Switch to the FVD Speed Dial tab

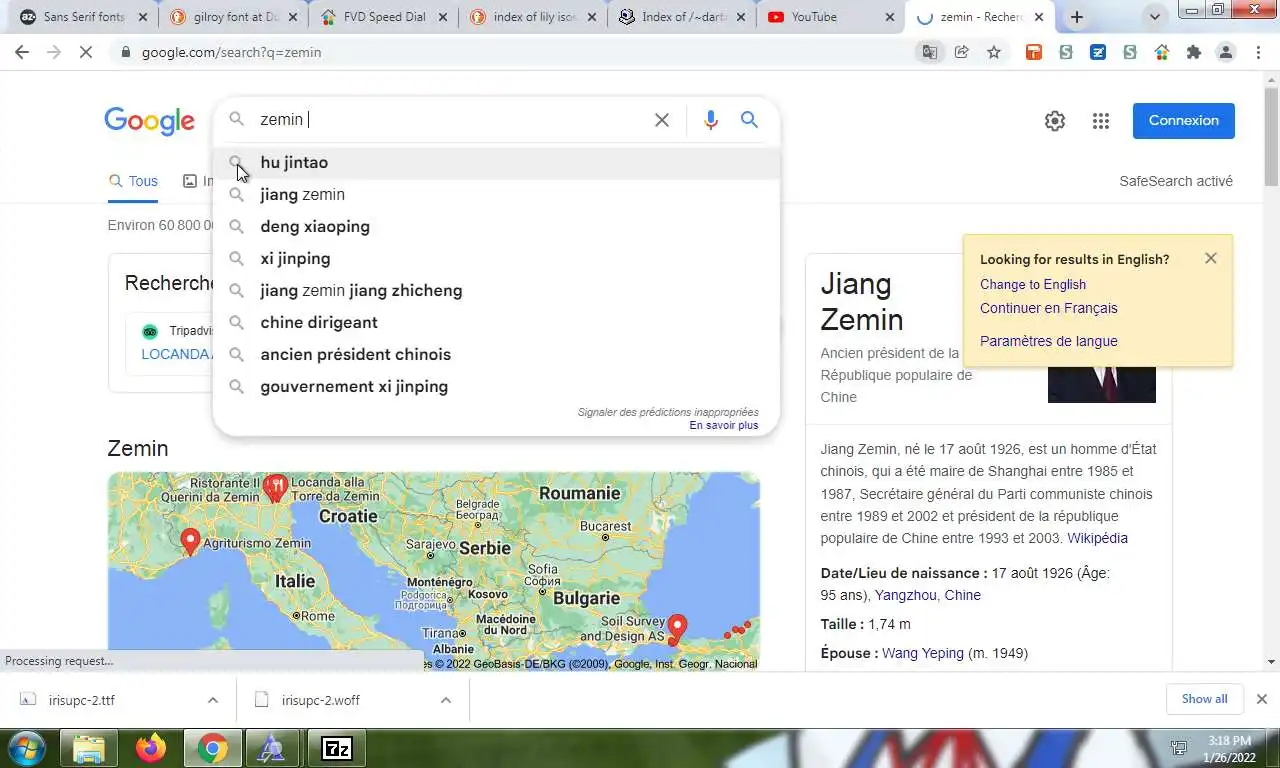[382, 17]
